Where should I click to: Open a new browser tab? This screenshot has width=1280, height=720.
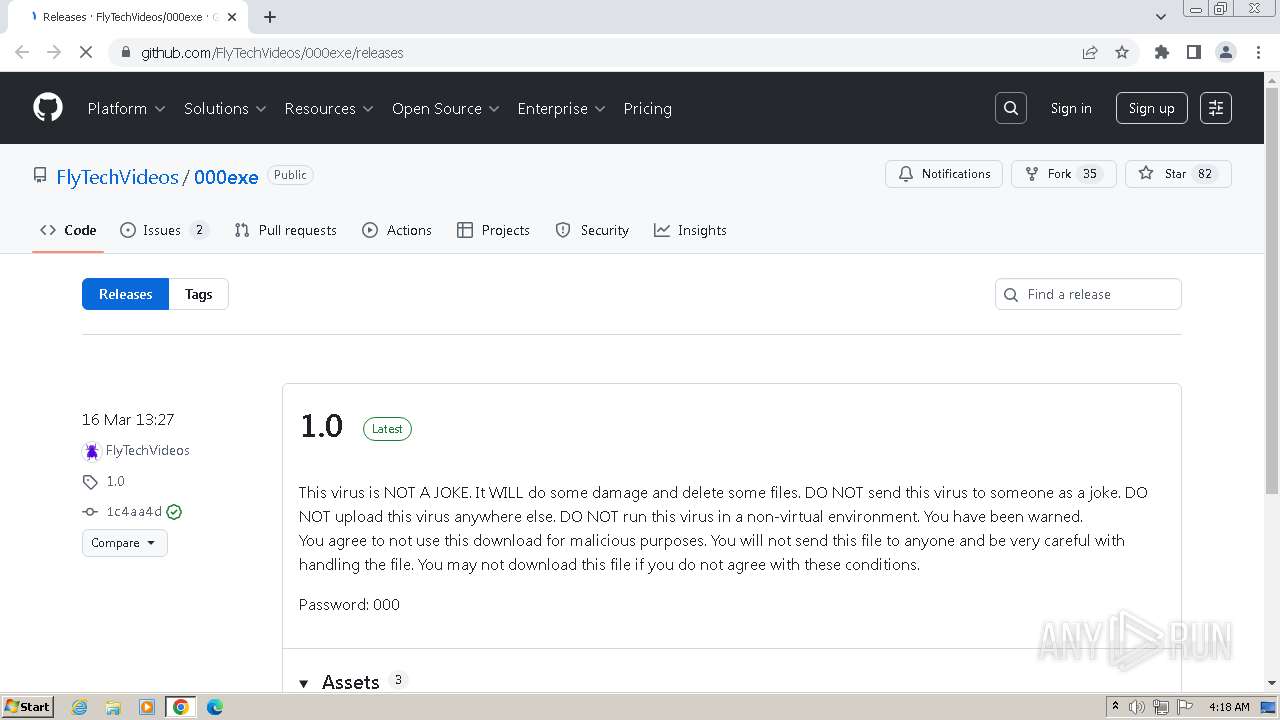pyautogui.click(x=270, y=17)
